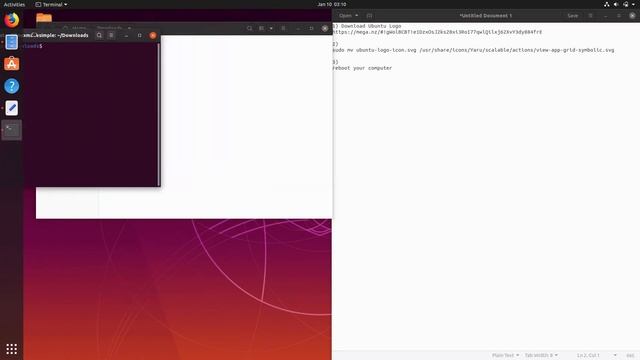The width and height of the screenshot is (640, 360).
Task: Open the Text Editor dock icon
Action: 11,108
